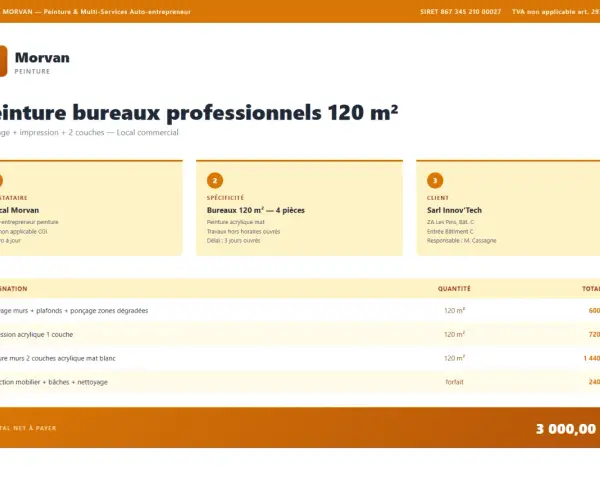The image size is (600, 480).
Task: Click the NET À PAYER label
Action: tap(34, 428)
